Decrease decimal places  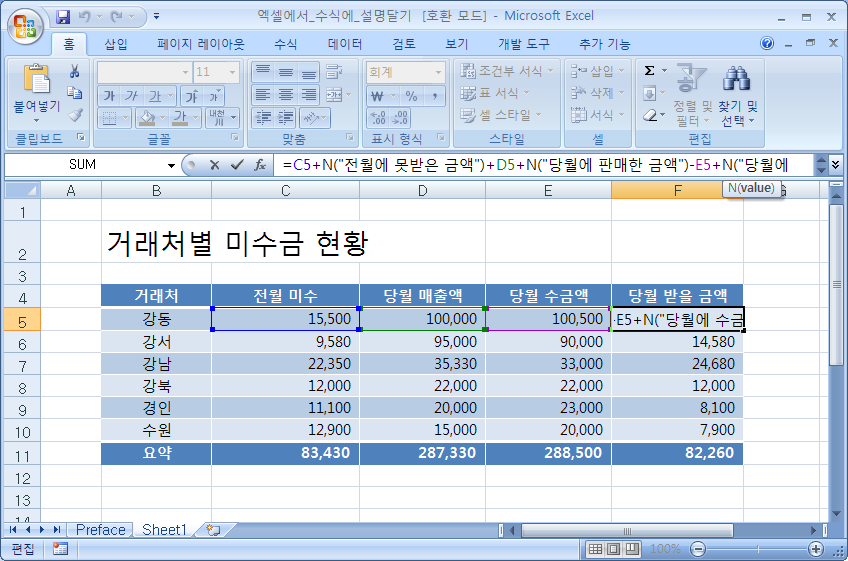401,117
